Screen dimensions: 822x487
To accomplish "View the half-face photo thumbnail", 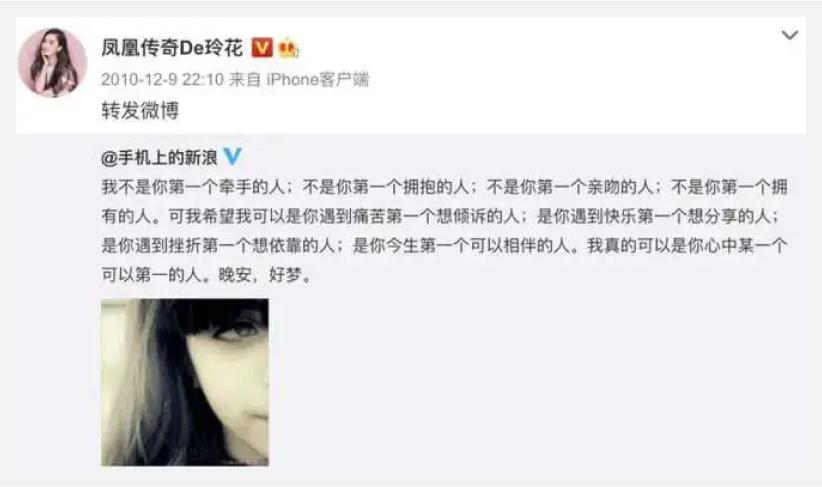I will click(185, 382).
